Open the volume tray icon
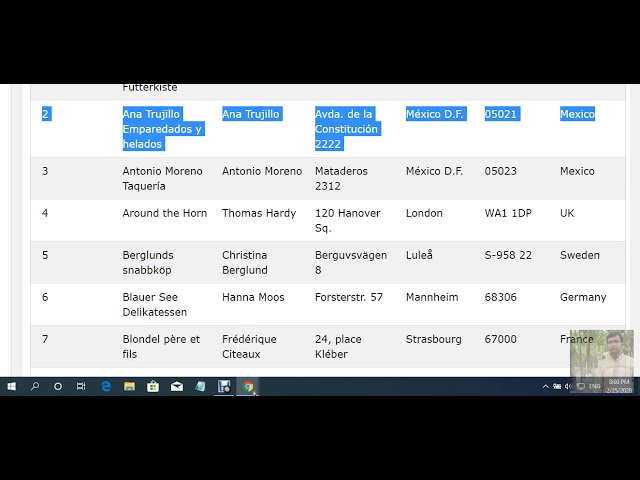The height and width of the screenshot is (480, 640). [x=567, y=386]
